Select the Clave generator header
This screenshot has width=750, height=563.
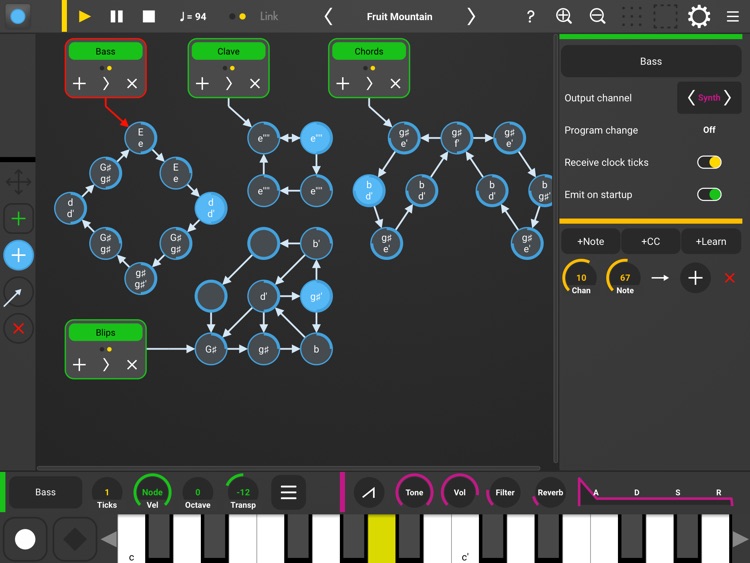pyautogui.click(x=229, y=51)
